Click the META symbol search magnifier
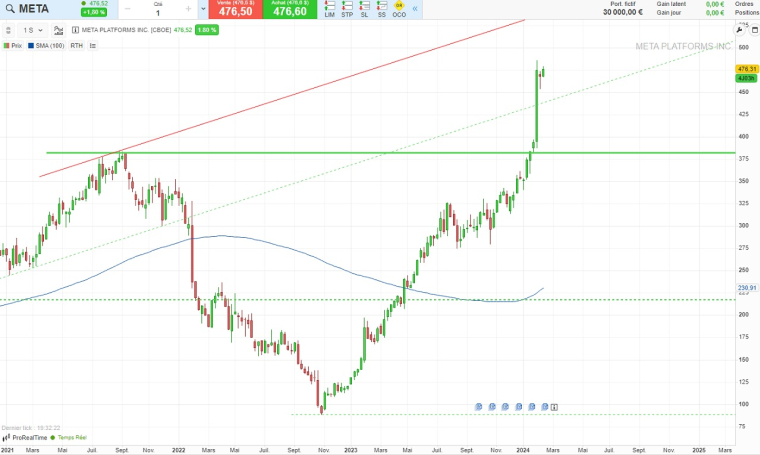The width and height of the screenshot is (760, 455). coord(10,9)
